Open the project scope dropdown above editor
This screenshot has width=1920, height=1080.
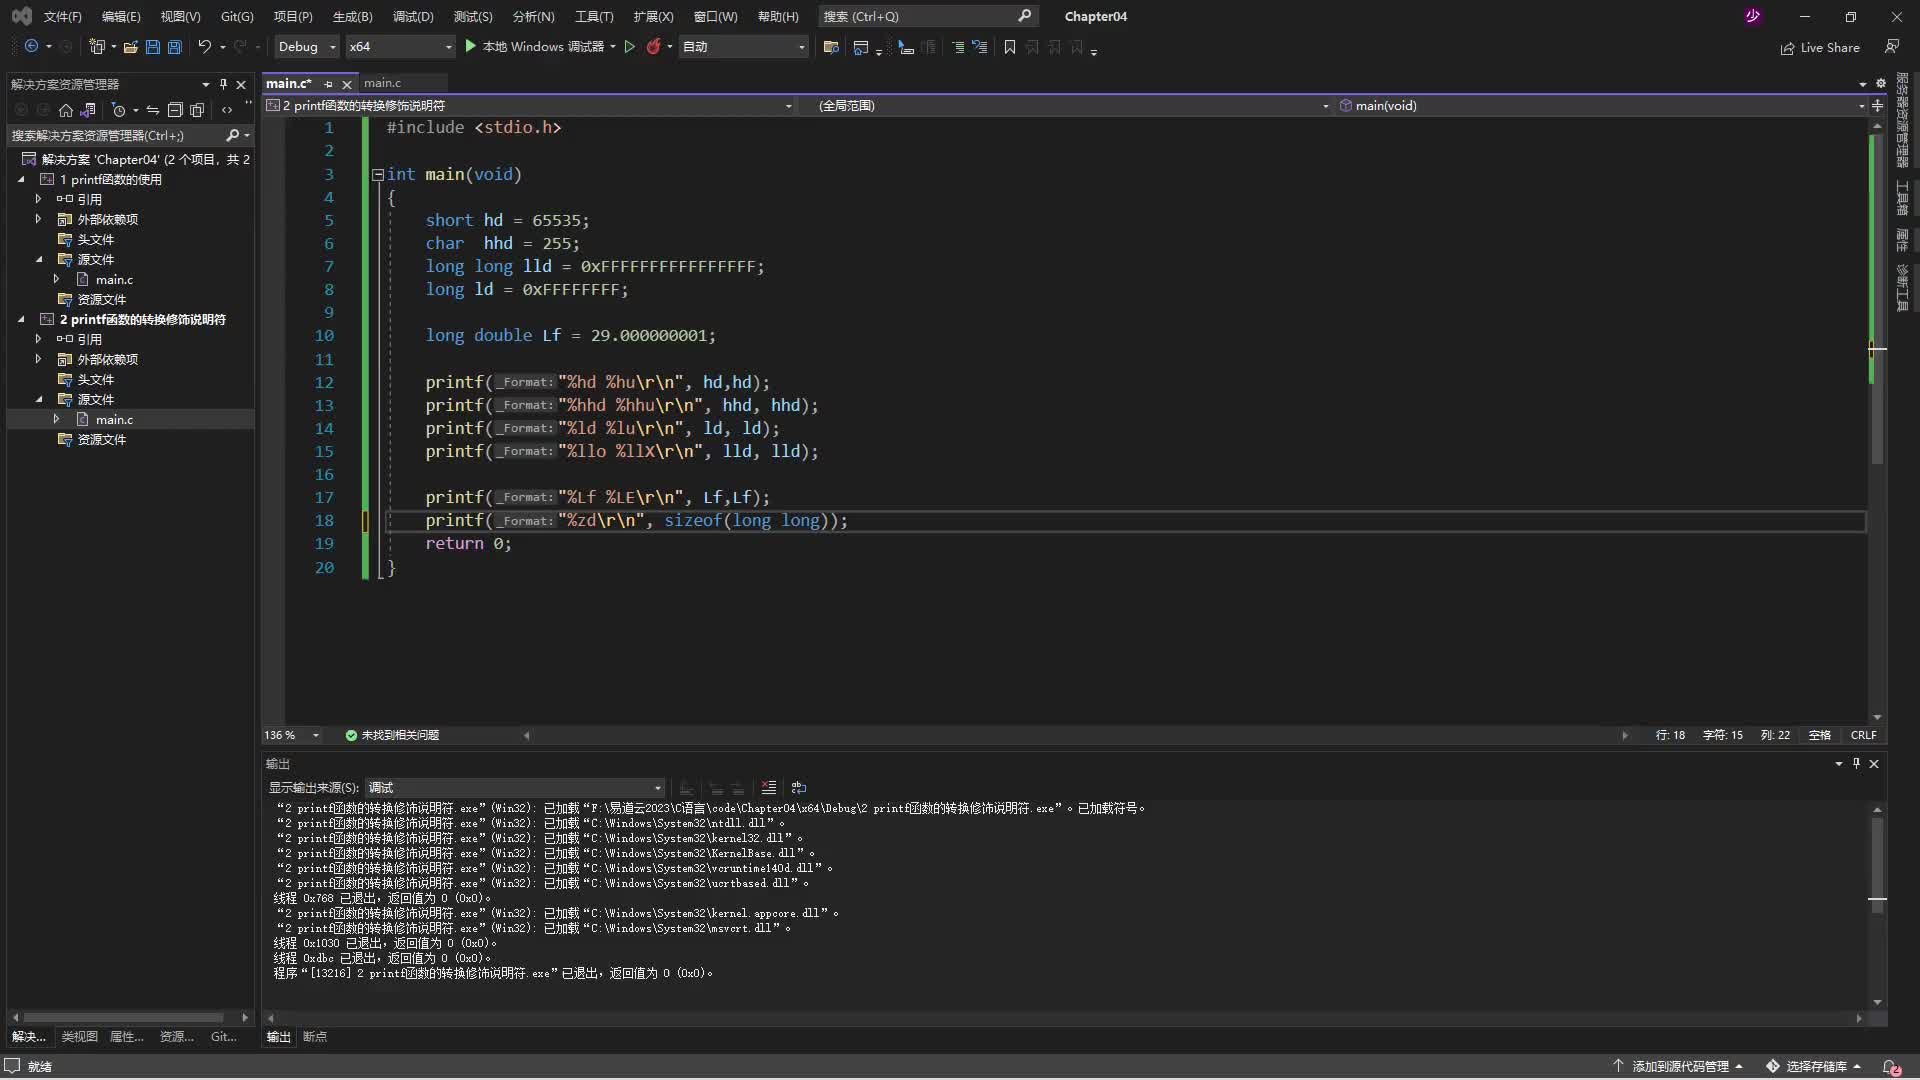coord(530,105)
